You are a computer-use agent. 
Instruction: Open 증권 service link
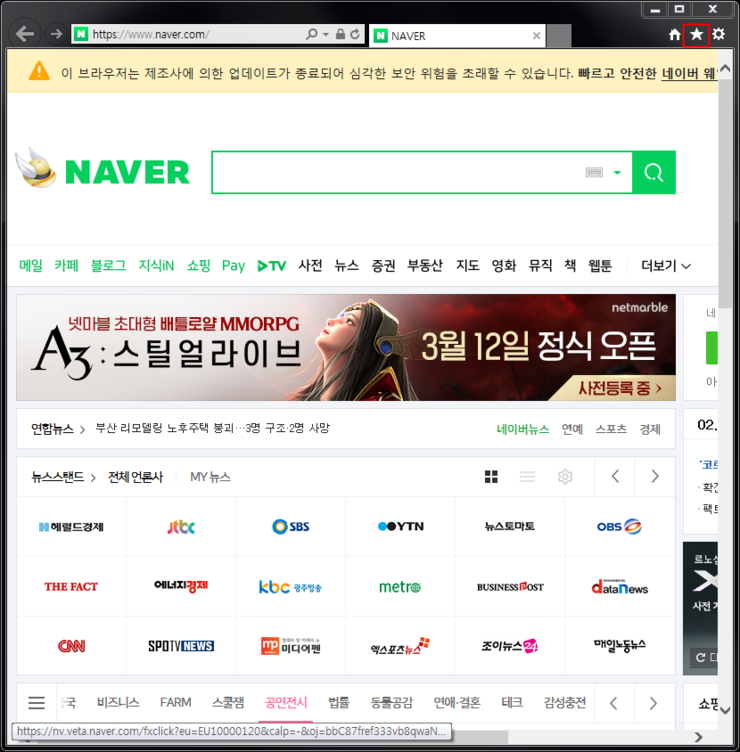pos(383,265)
